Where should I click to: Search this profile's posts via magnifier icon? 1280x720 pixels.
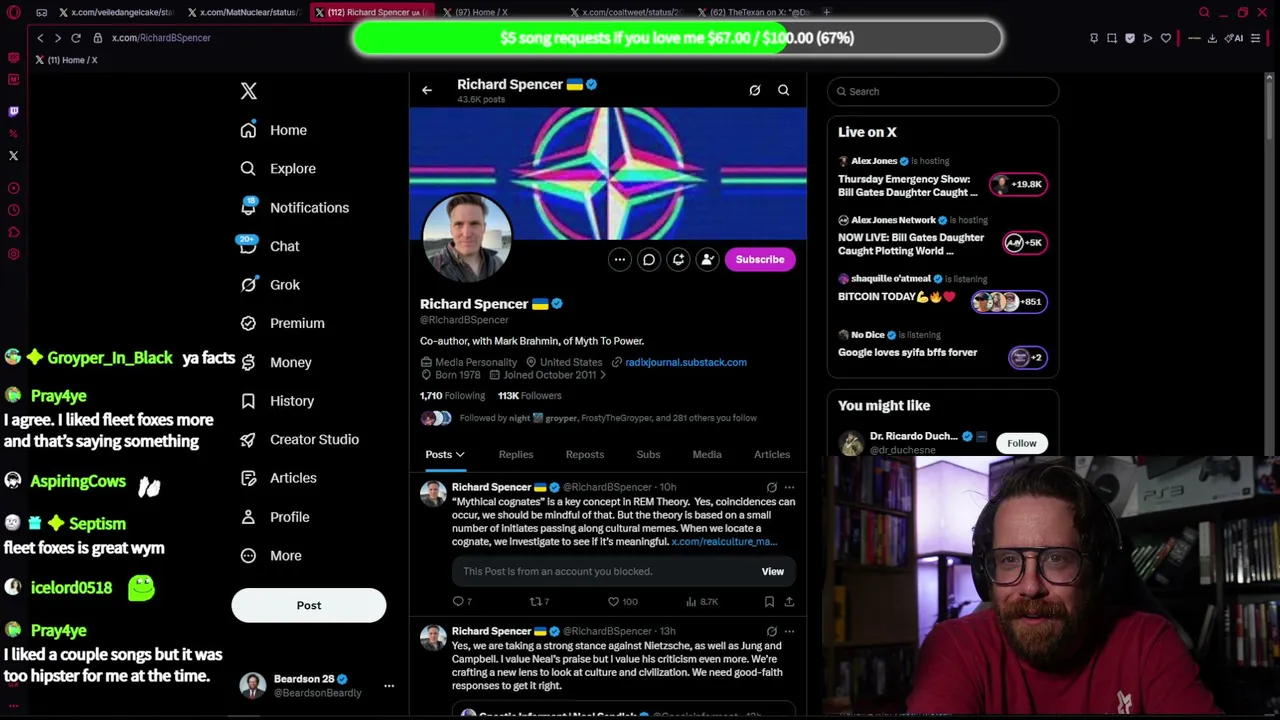click(784, 90)
